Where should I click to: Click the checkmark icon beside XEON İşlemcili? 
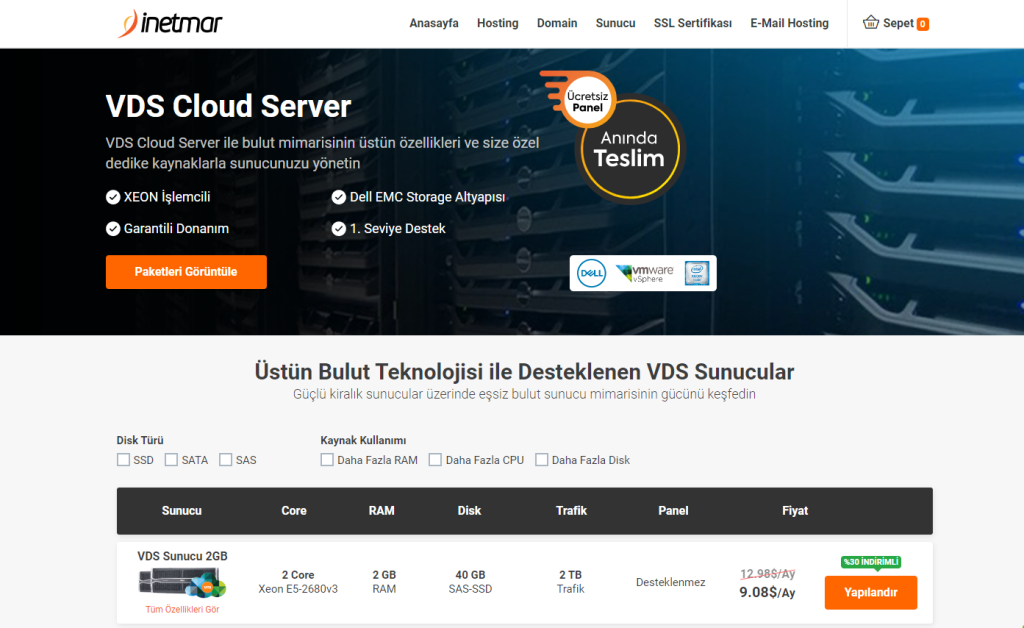(x=113, y=197)
